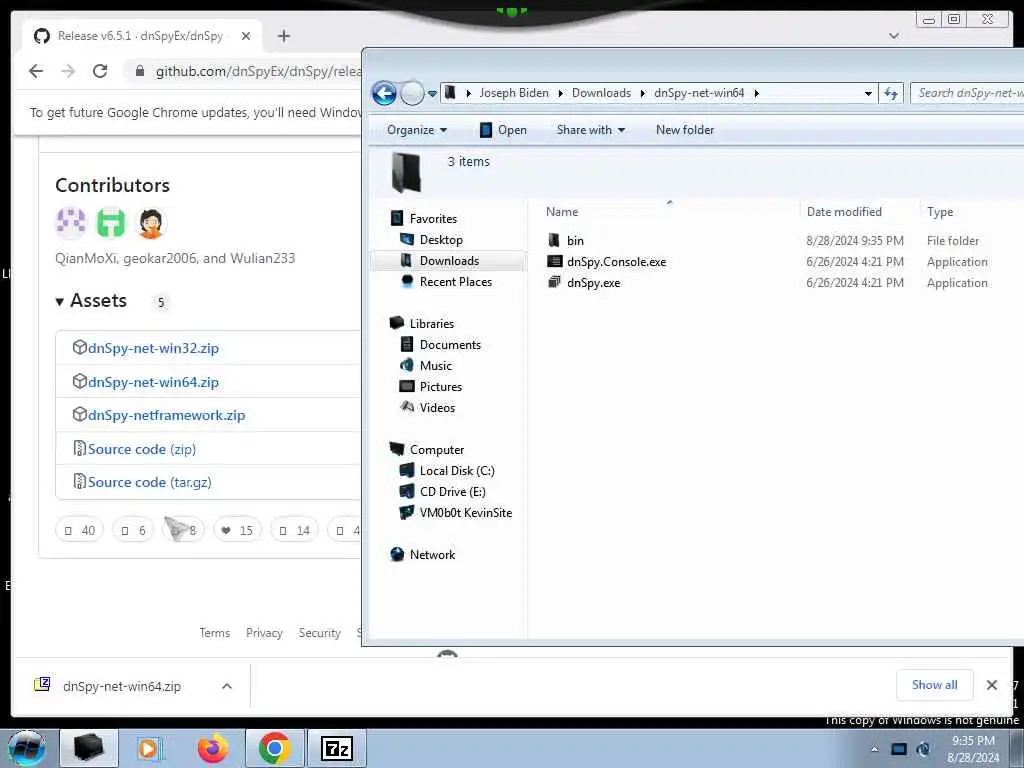This screenshot has height=768, width=1024.
Task: Open the address bar history dropdown in Explorer
Action: pyautogui.click(x=868, y=93)
